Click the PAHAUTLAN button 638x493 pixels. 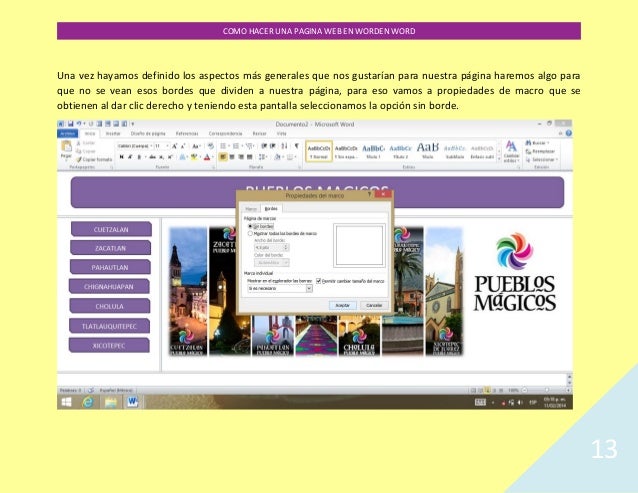coord(110,267)
